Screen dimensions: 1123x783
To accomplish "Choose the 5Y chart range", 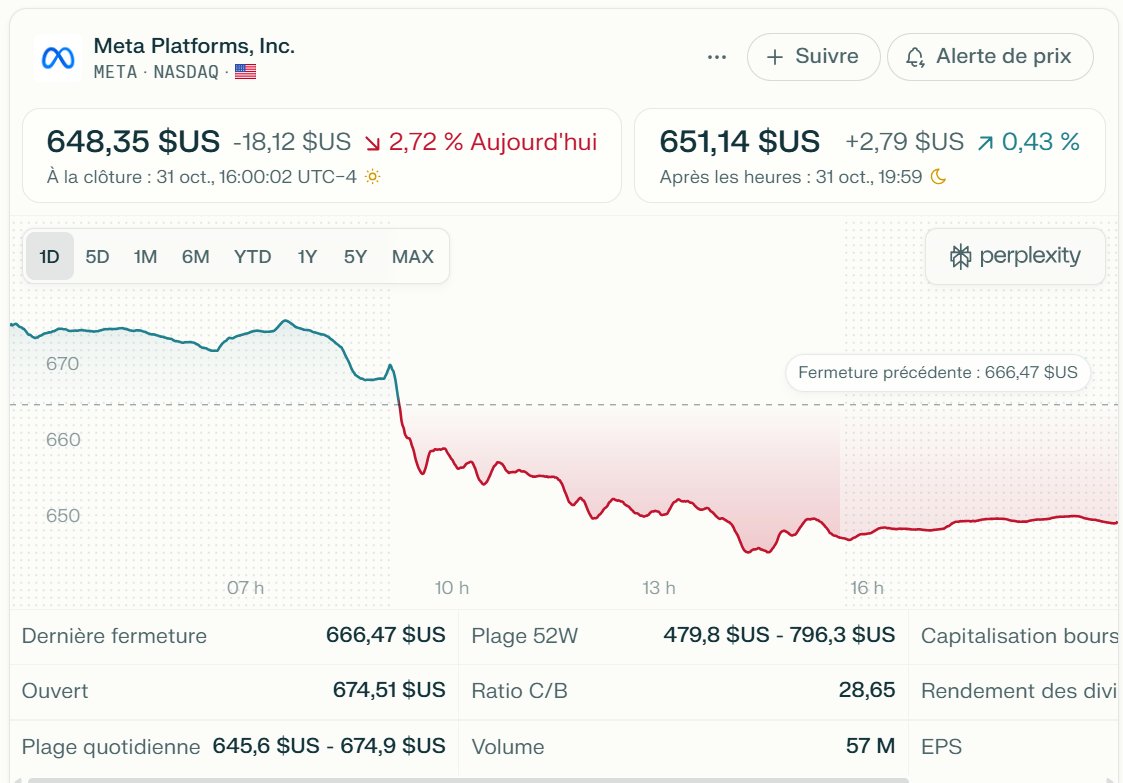I will pos(355,257).
